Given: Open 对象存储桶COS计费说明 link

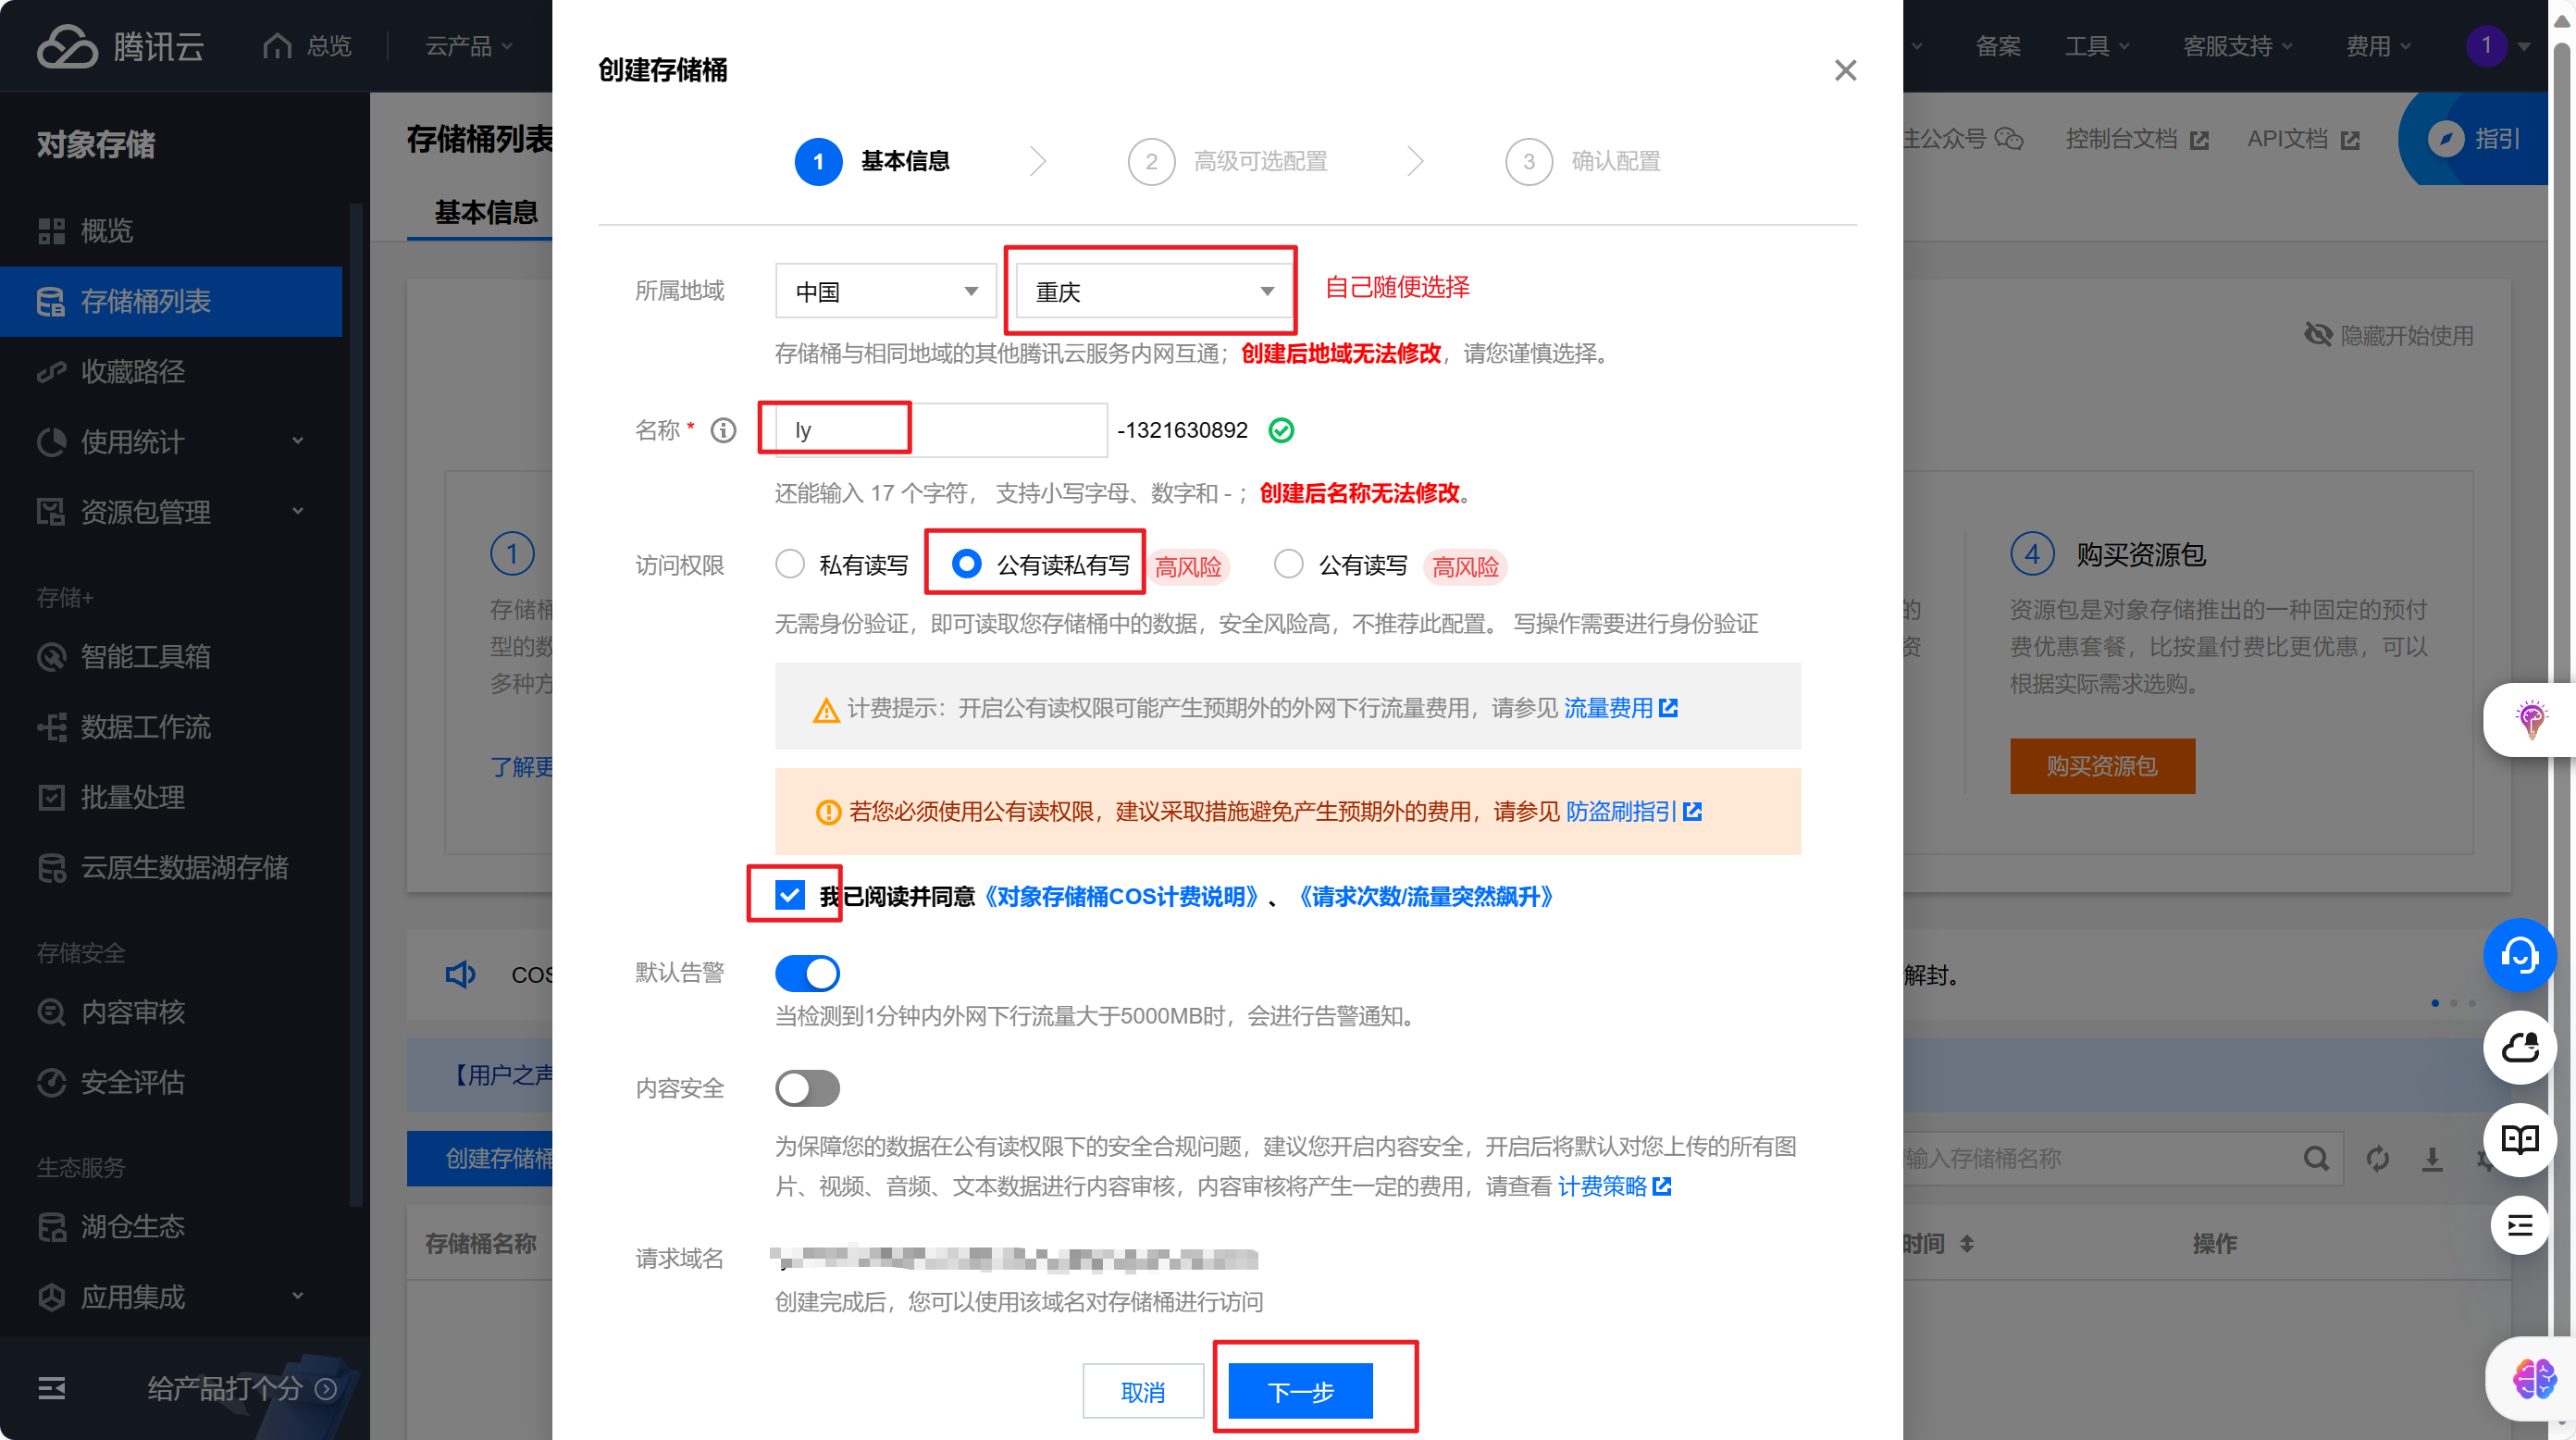Looking at the screenshot, I should point(1121,896).
